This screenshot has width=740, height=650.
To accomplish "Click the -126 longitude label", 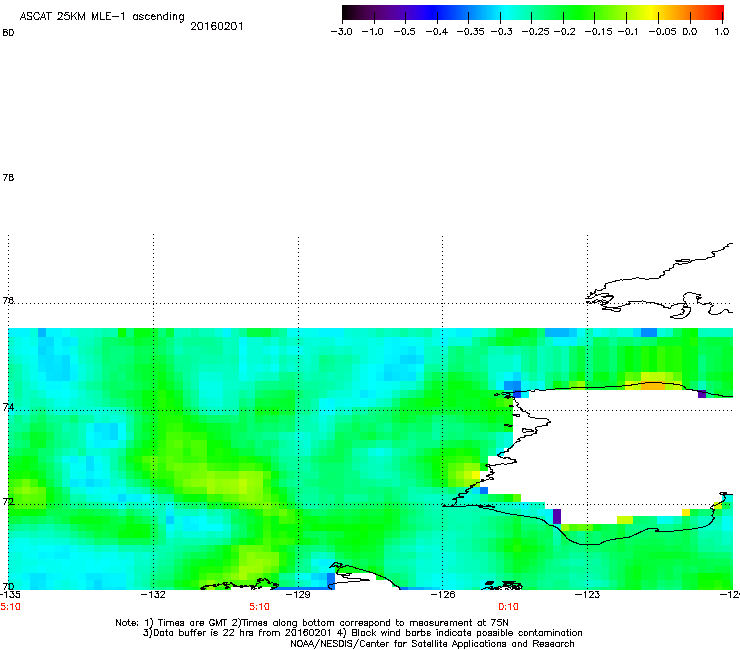I will 443,595.
